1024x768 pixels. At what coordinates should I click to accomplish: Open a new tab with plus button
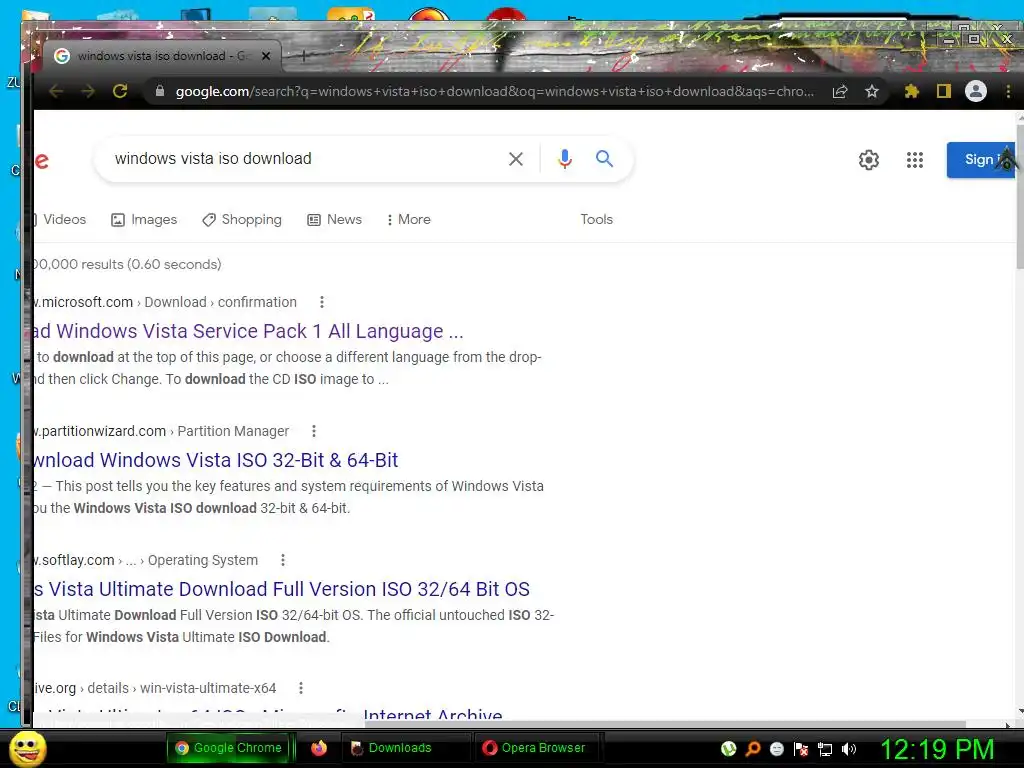tap(303, 56)
